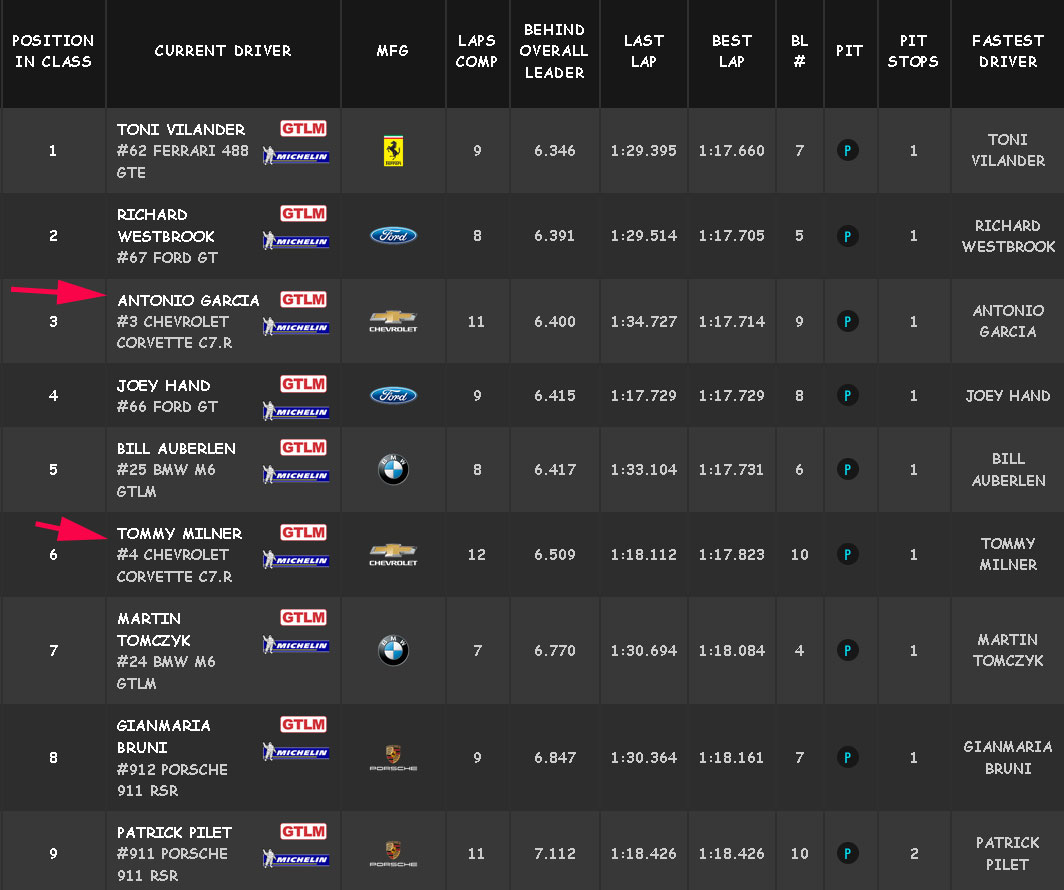Click the Ford logo in Richard Westbrook's row
Screen dimensions: 1064x890
point(393,236)
